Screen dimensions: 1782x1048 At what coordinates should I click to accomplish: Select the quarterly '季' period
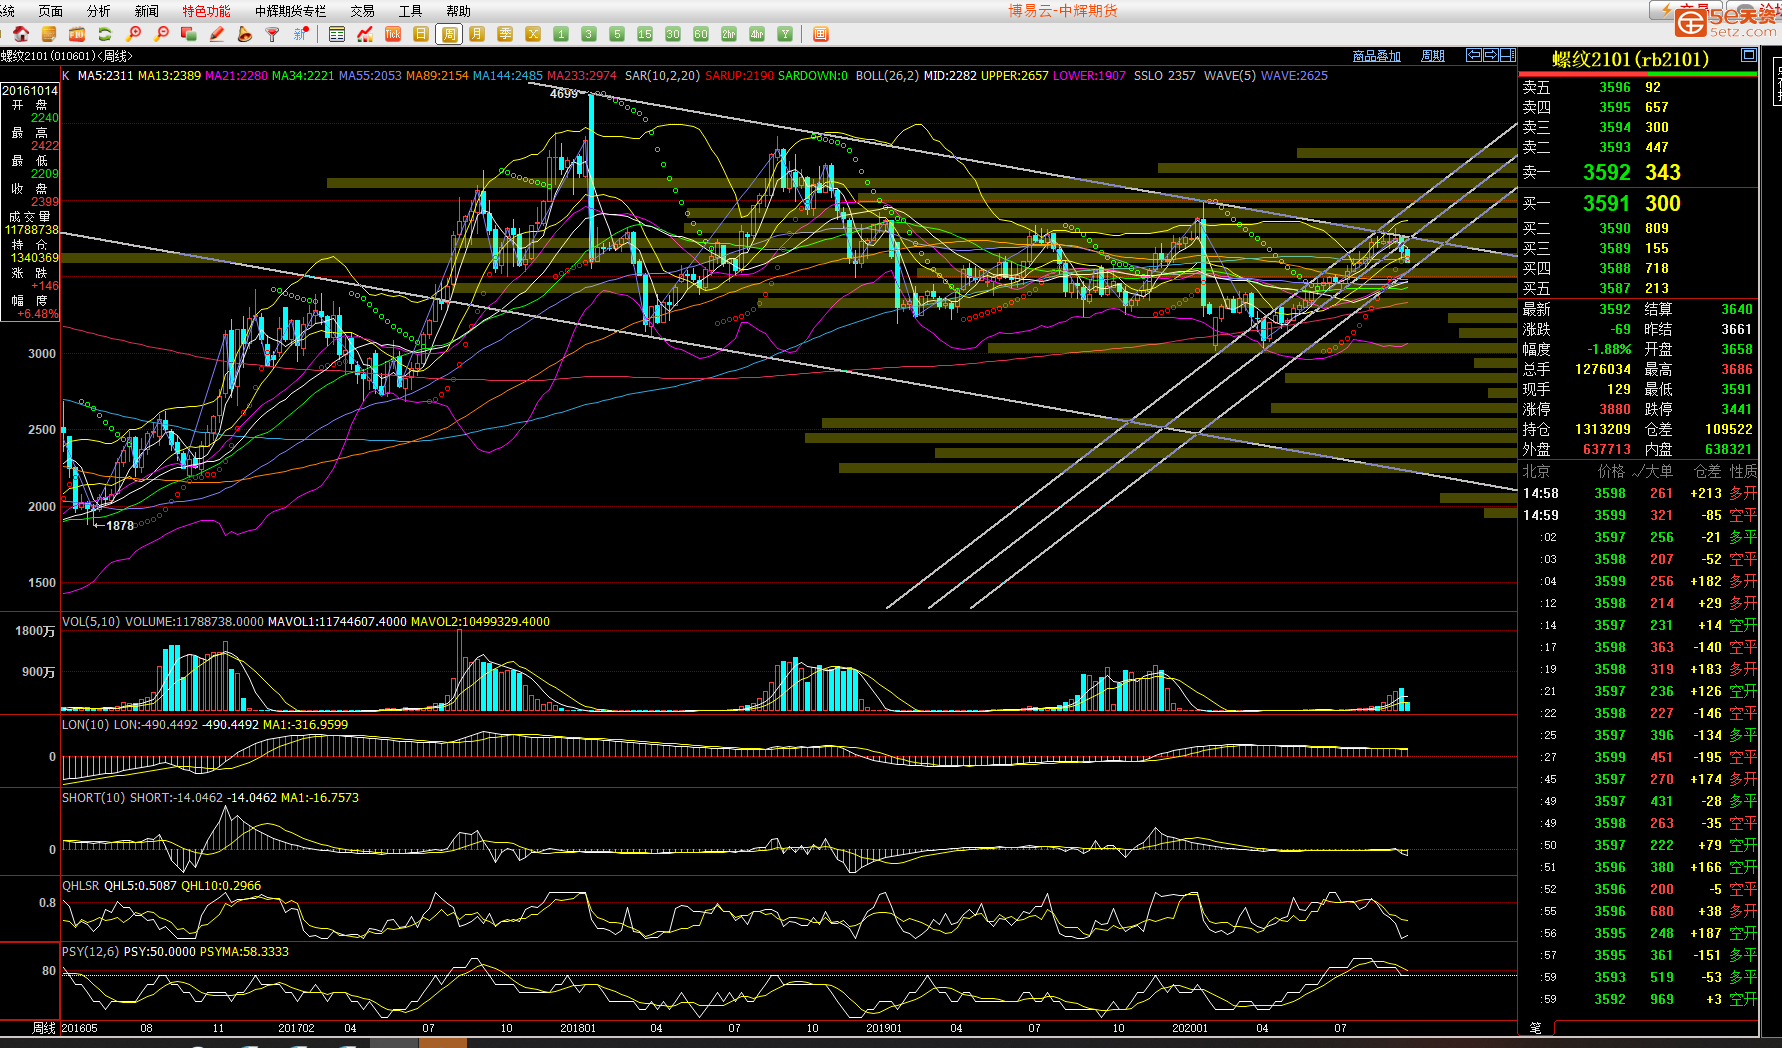coord(505,34)
